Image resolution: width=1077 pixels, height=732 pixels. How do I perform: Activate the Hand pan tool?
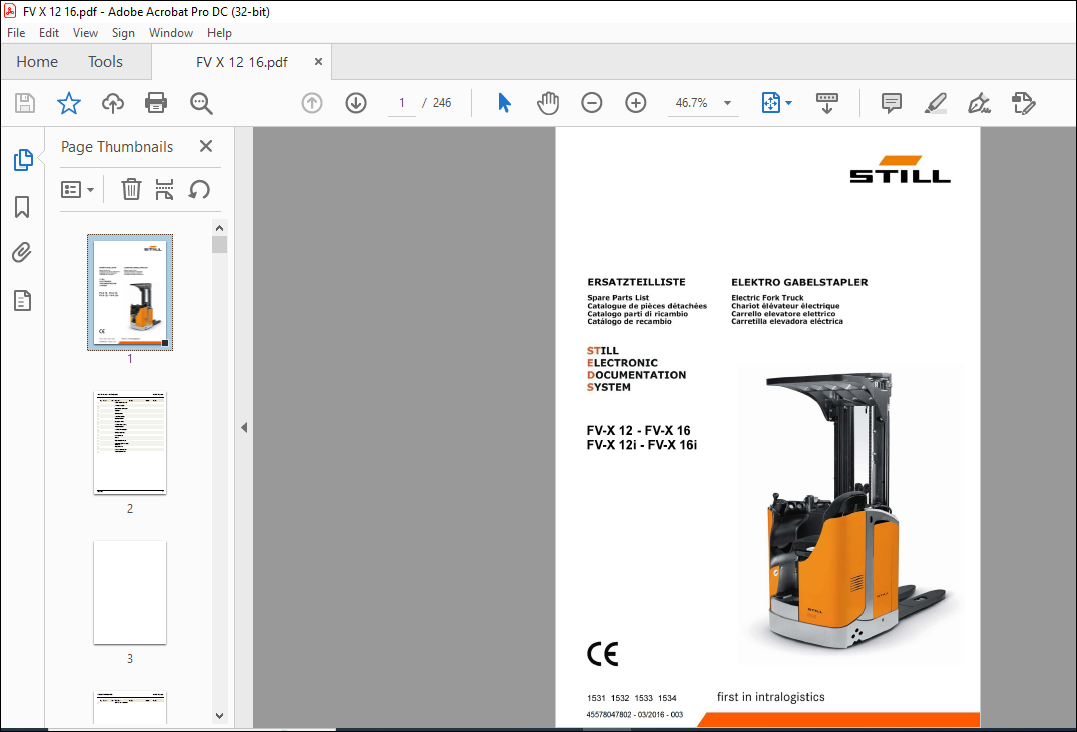[547, 103]
